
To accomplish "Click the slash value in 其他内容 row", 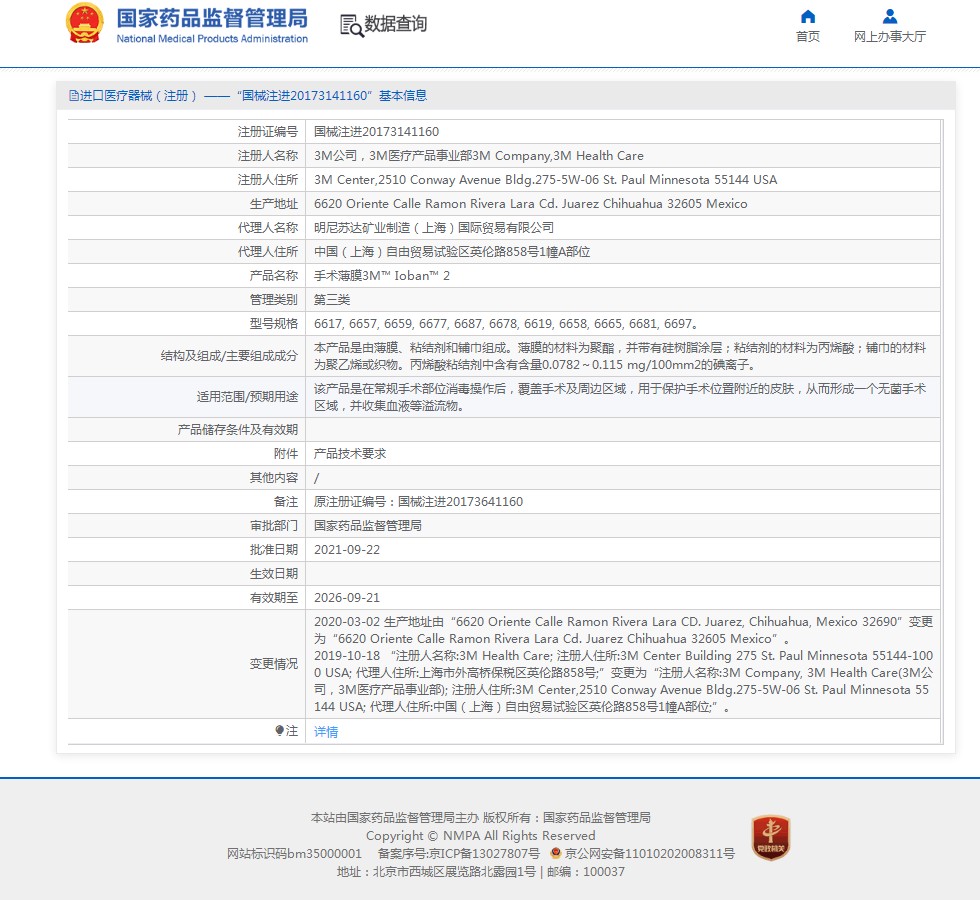I will click(x=316, y=478).
